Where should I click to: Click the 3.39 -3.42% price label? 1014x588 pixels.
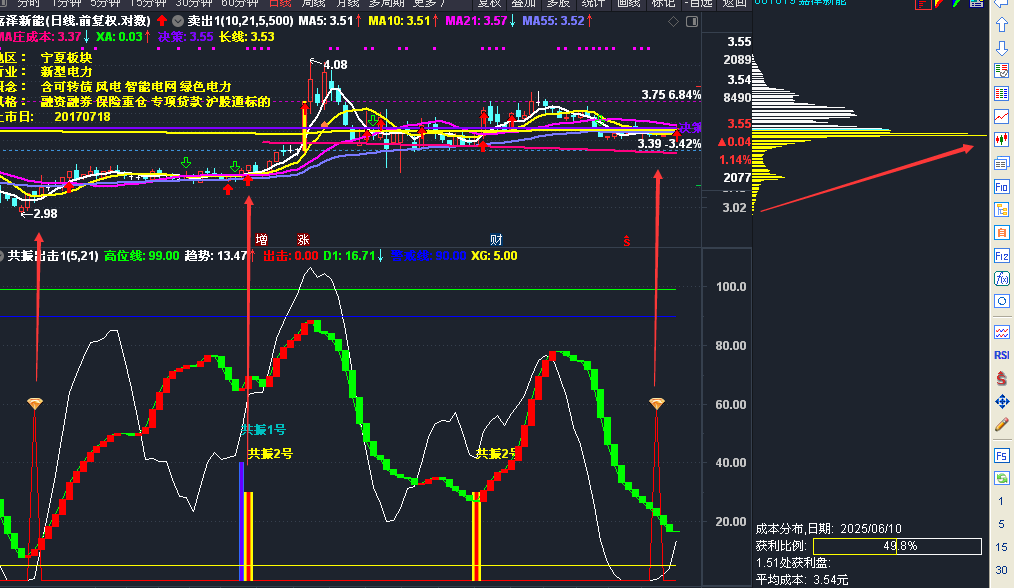pyautogui.click(x=669, y=144)
